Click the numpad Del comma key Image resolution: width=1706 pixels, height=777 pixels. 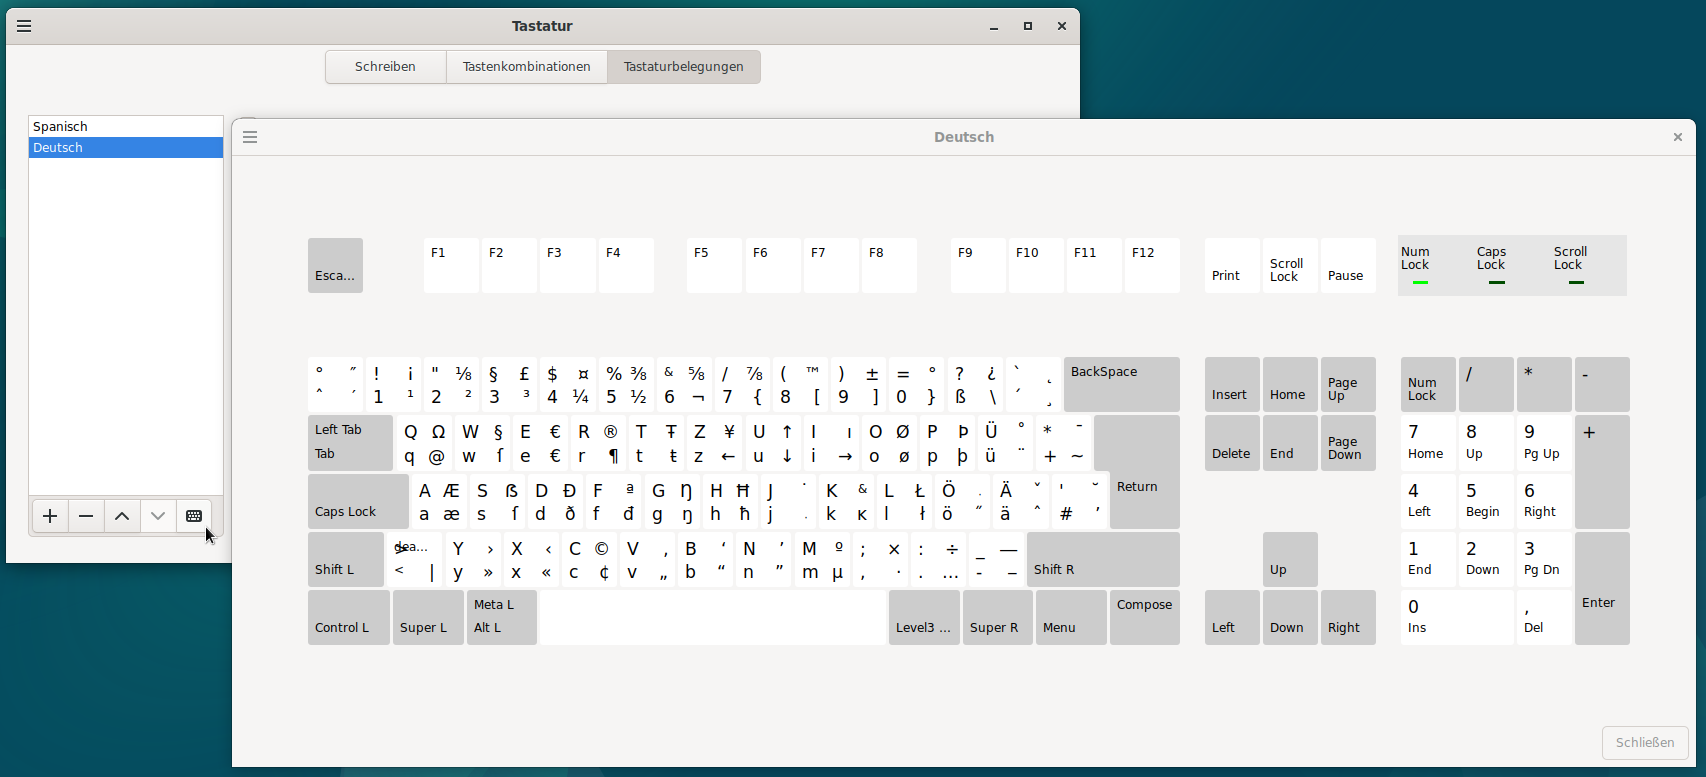point(1544,617)
